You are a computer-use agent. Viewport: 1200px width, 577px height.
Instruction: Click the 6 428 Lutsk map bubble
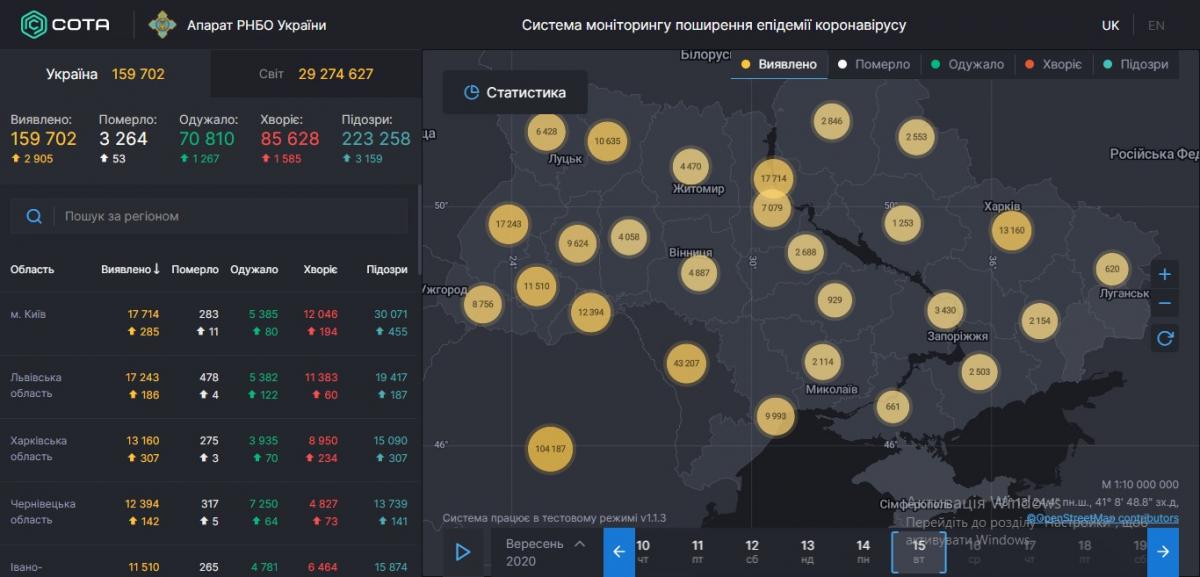[546, 131]
